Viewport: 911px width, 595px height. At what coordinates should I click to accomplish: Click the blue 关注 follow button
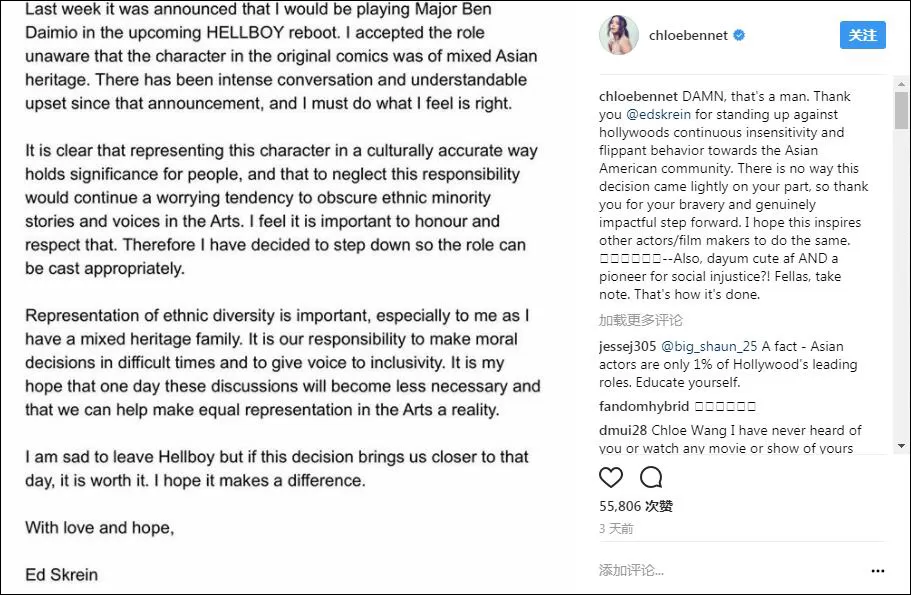[863, 35]
